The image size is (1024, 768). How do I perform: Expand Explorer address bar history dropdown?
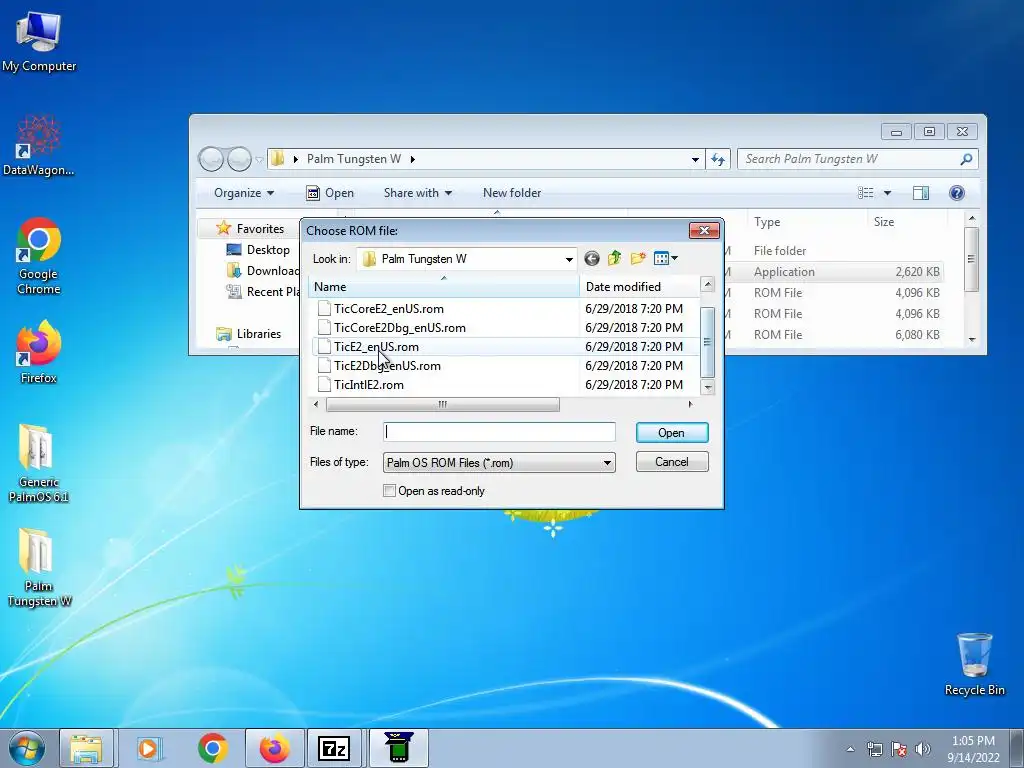point(695,159)
